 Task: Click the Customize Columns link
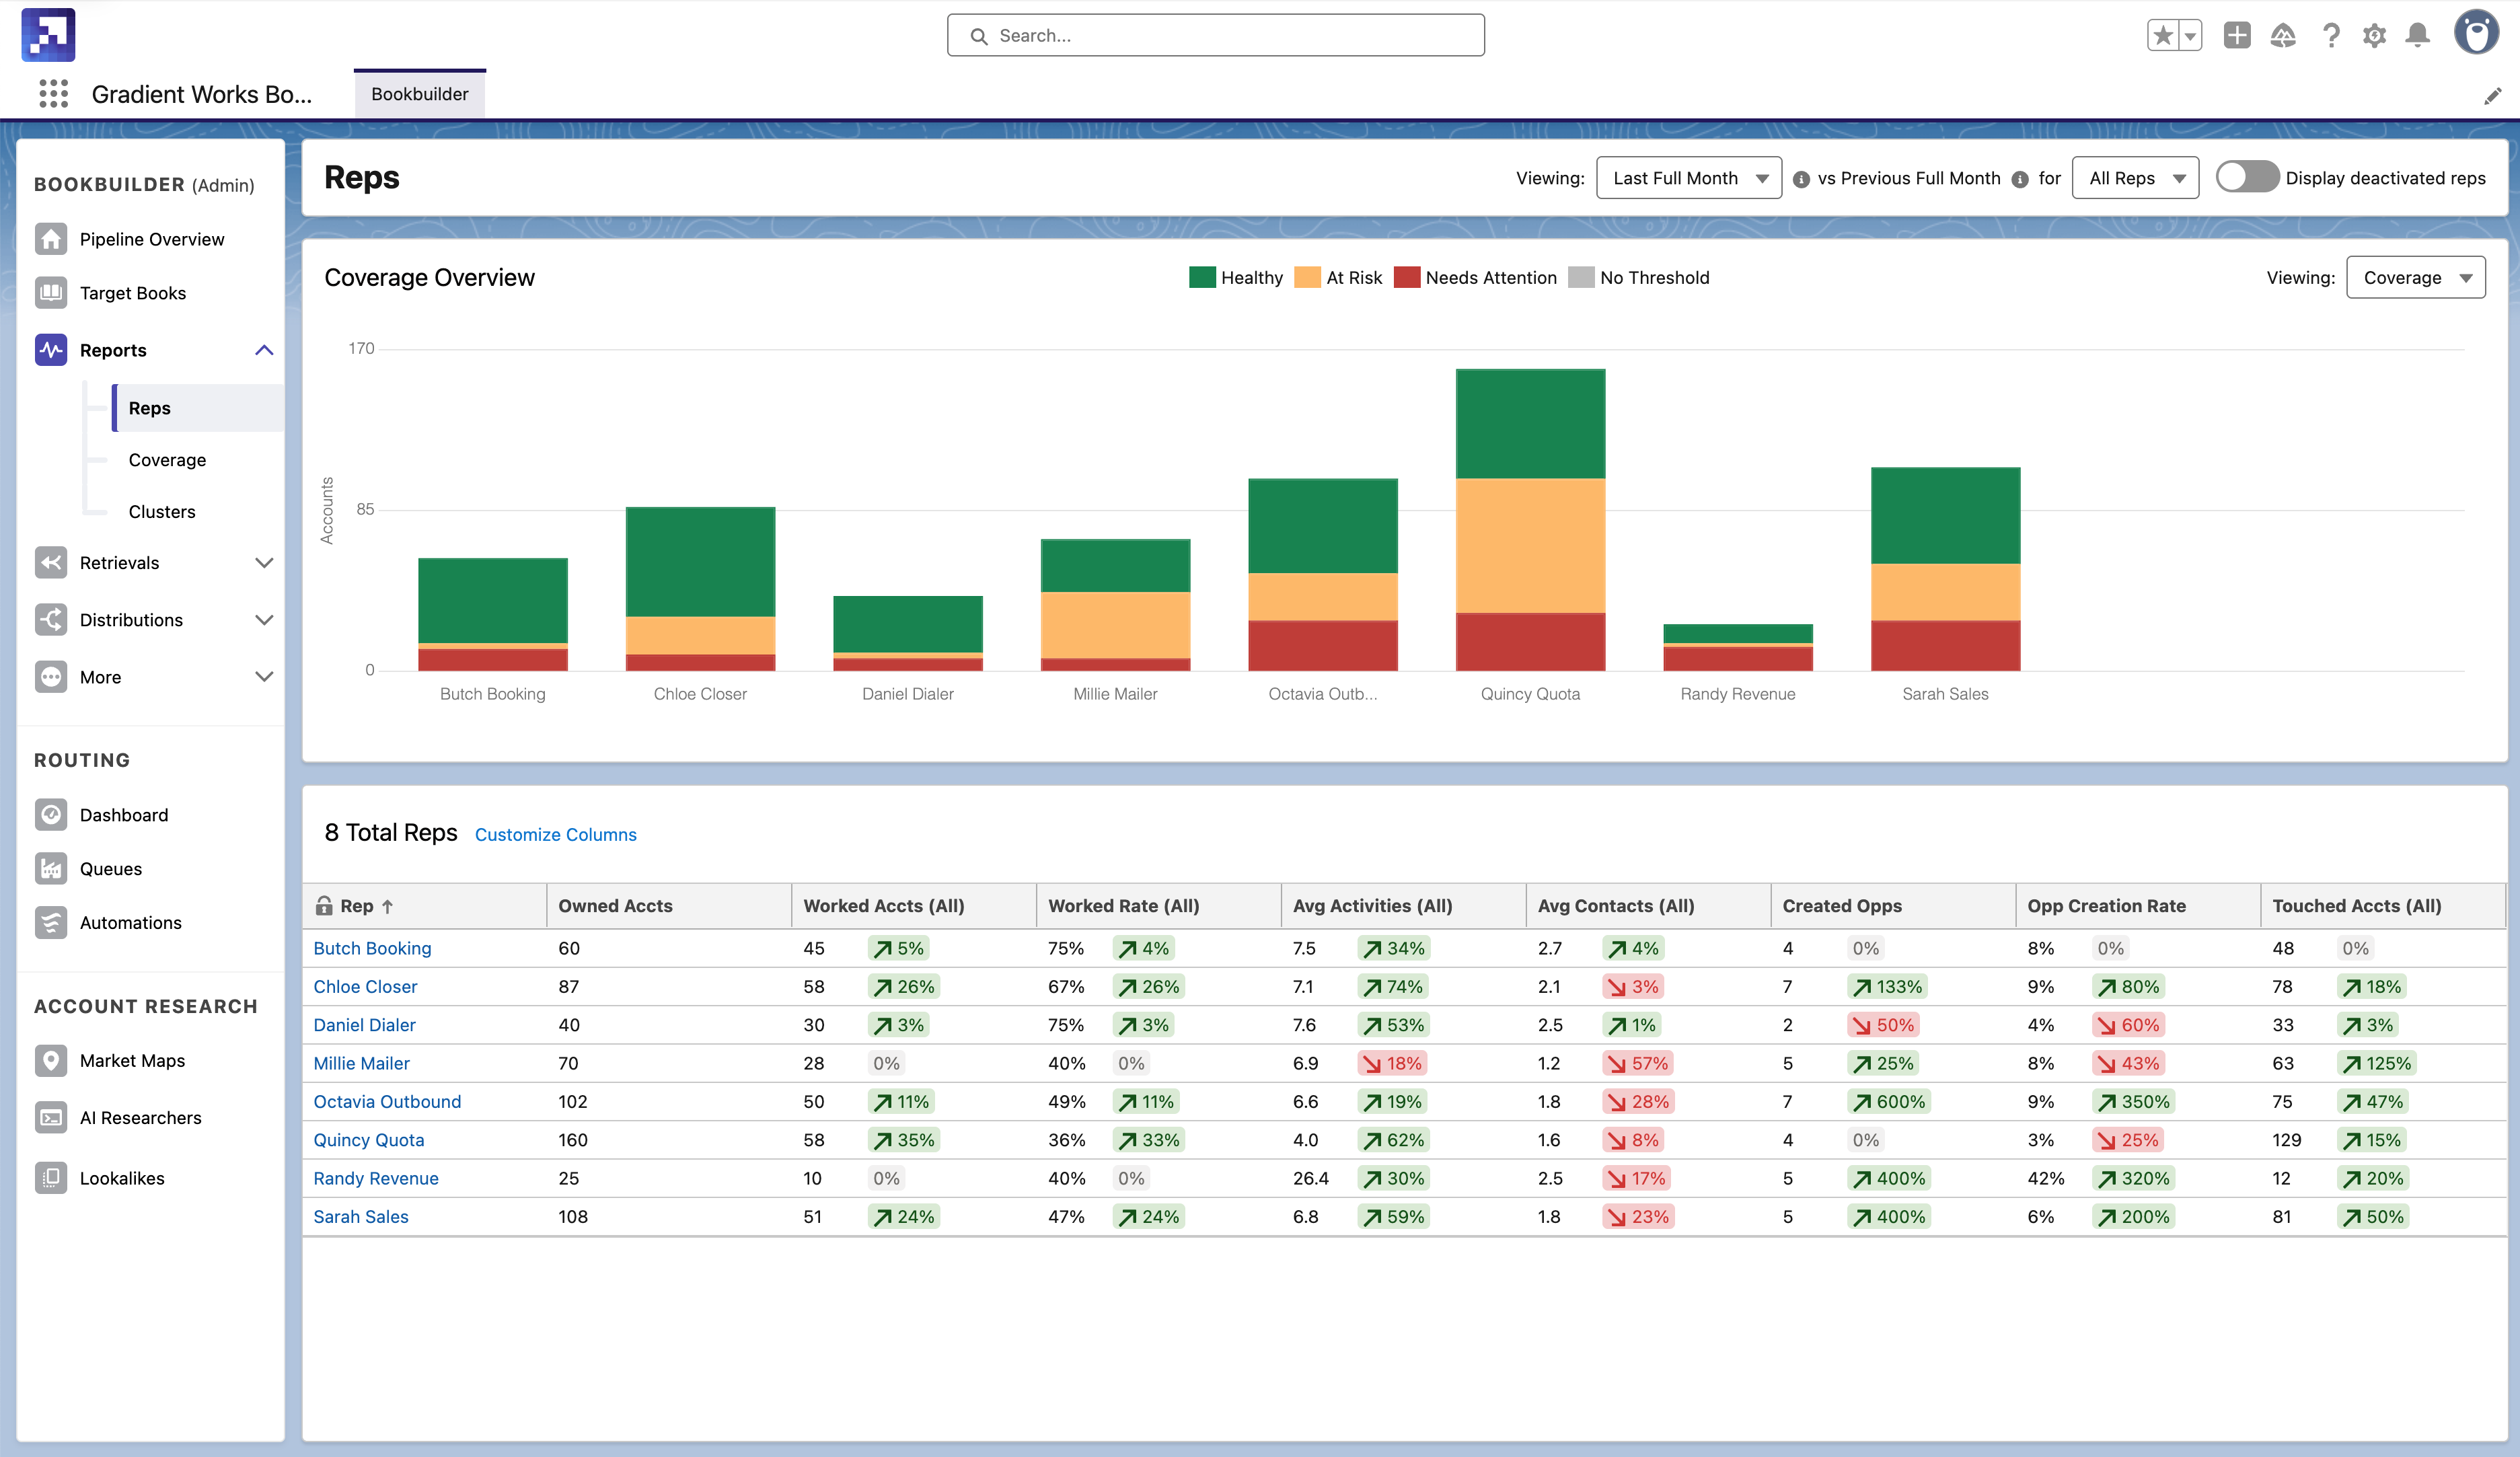click(555, 834)
